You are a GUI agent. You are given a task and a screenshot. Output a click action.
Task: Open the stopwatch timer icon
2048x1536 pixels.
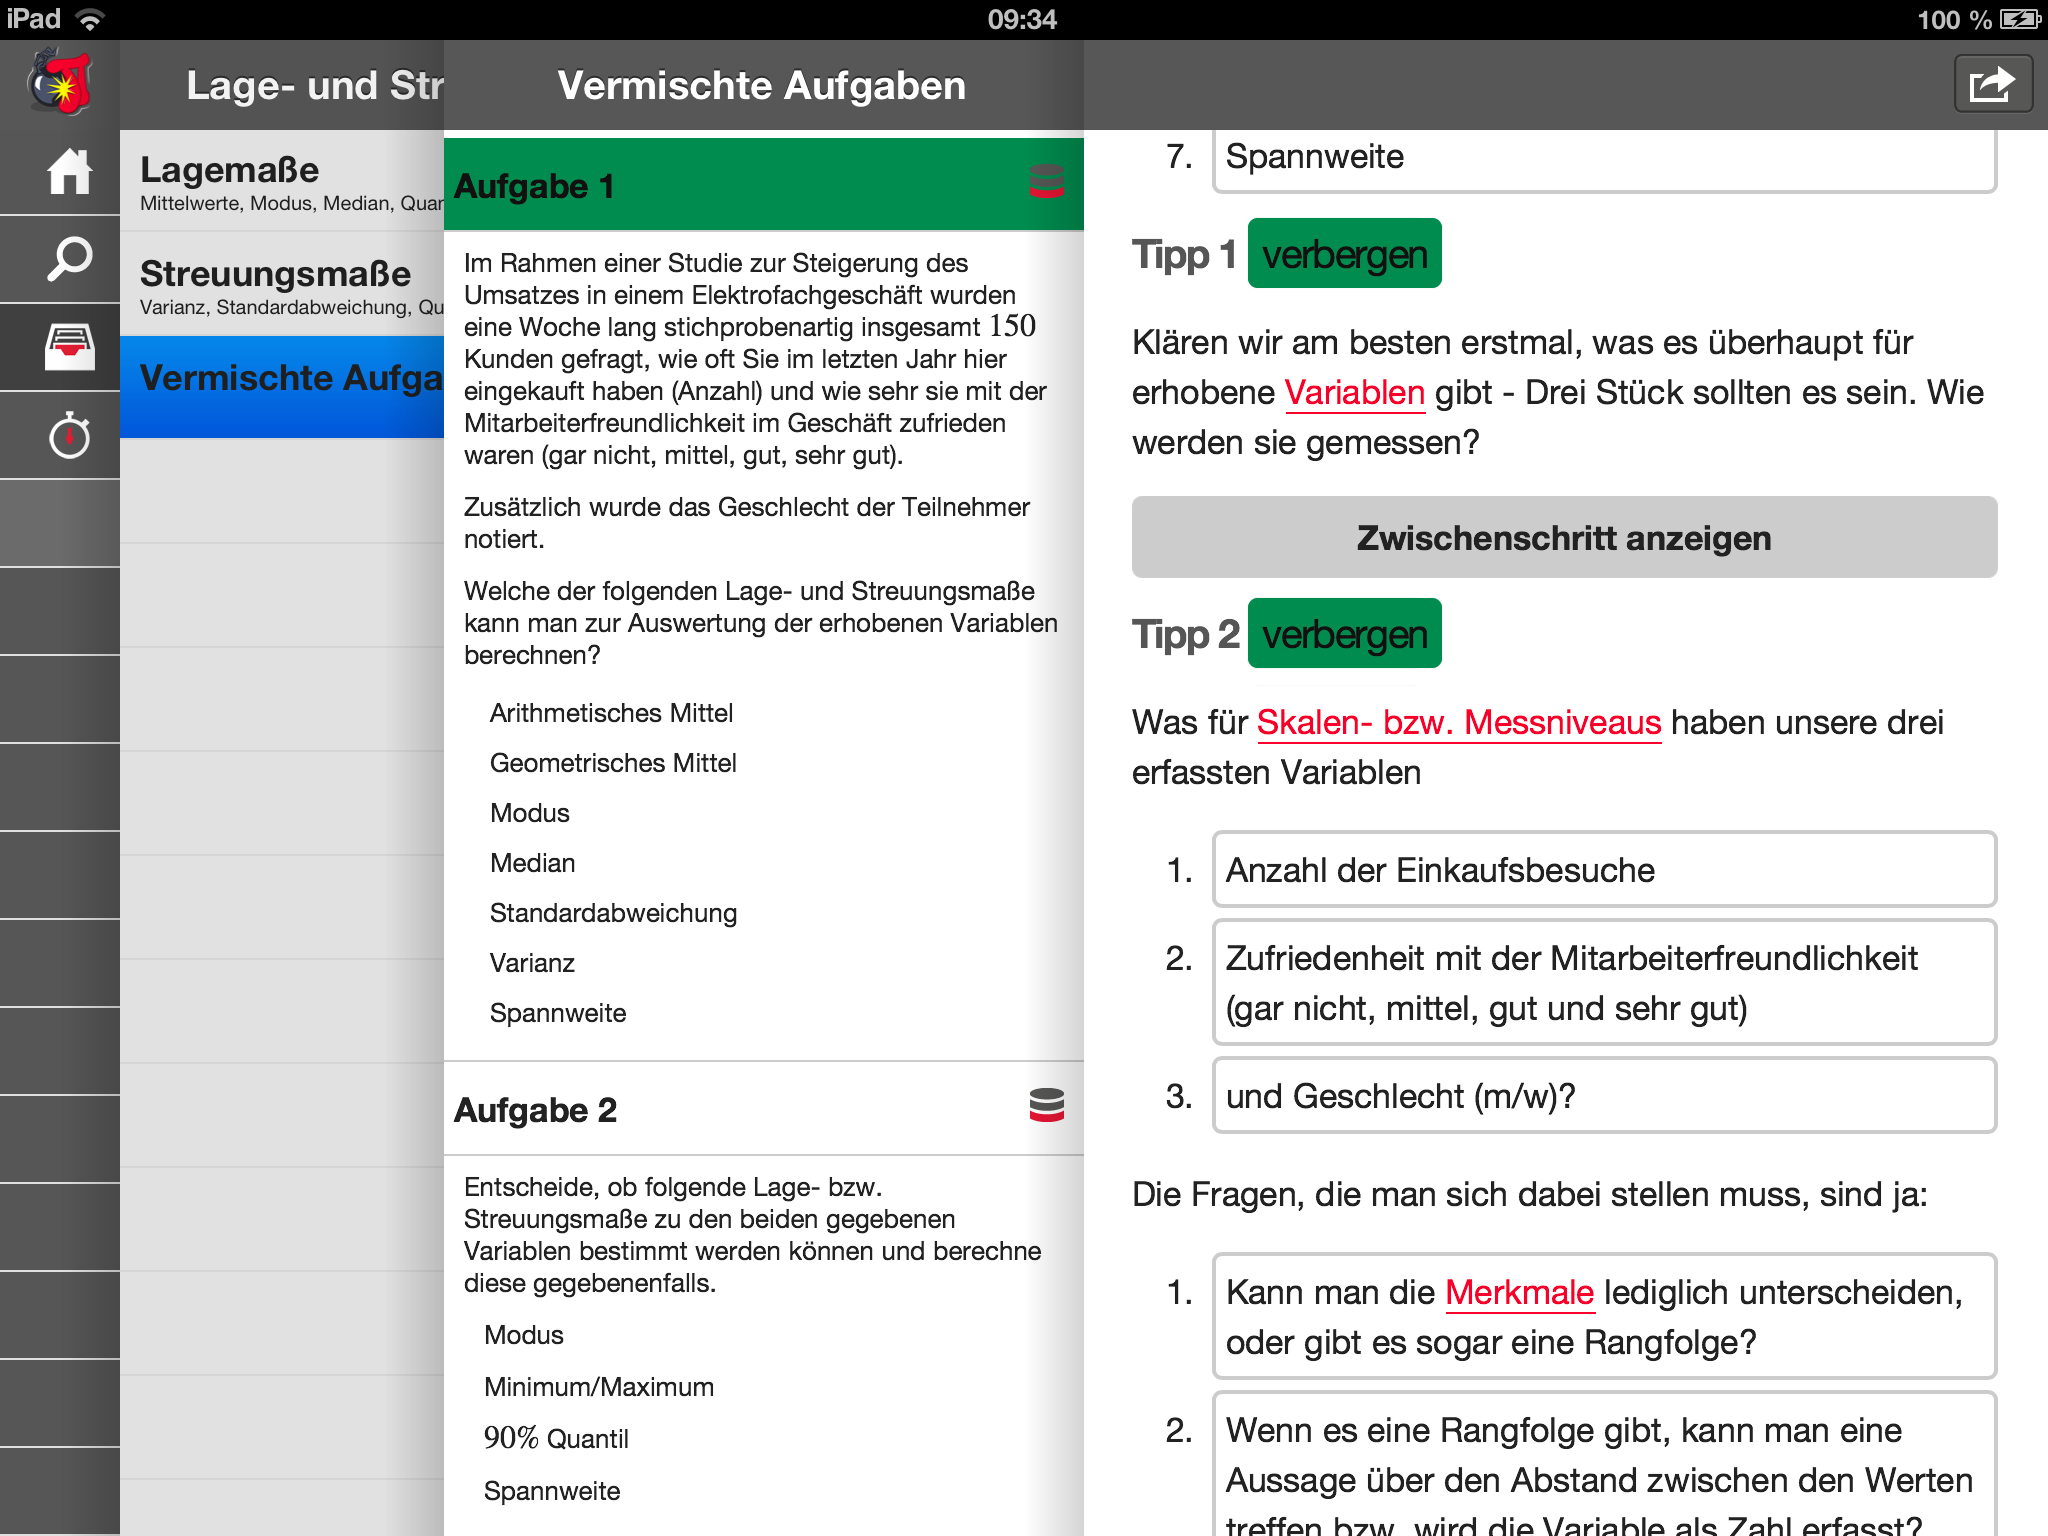(69, 434)
